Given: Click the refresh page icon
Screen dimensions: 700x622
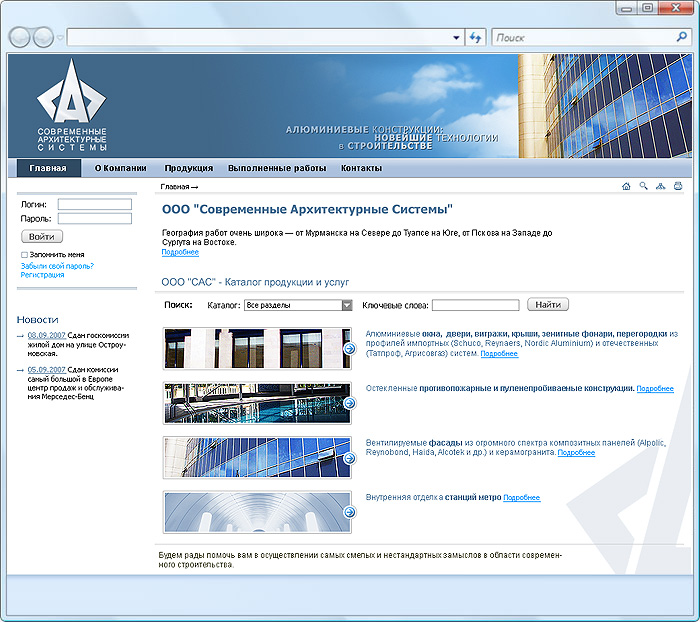Looking at the screenshot, I should pos(475,38).
